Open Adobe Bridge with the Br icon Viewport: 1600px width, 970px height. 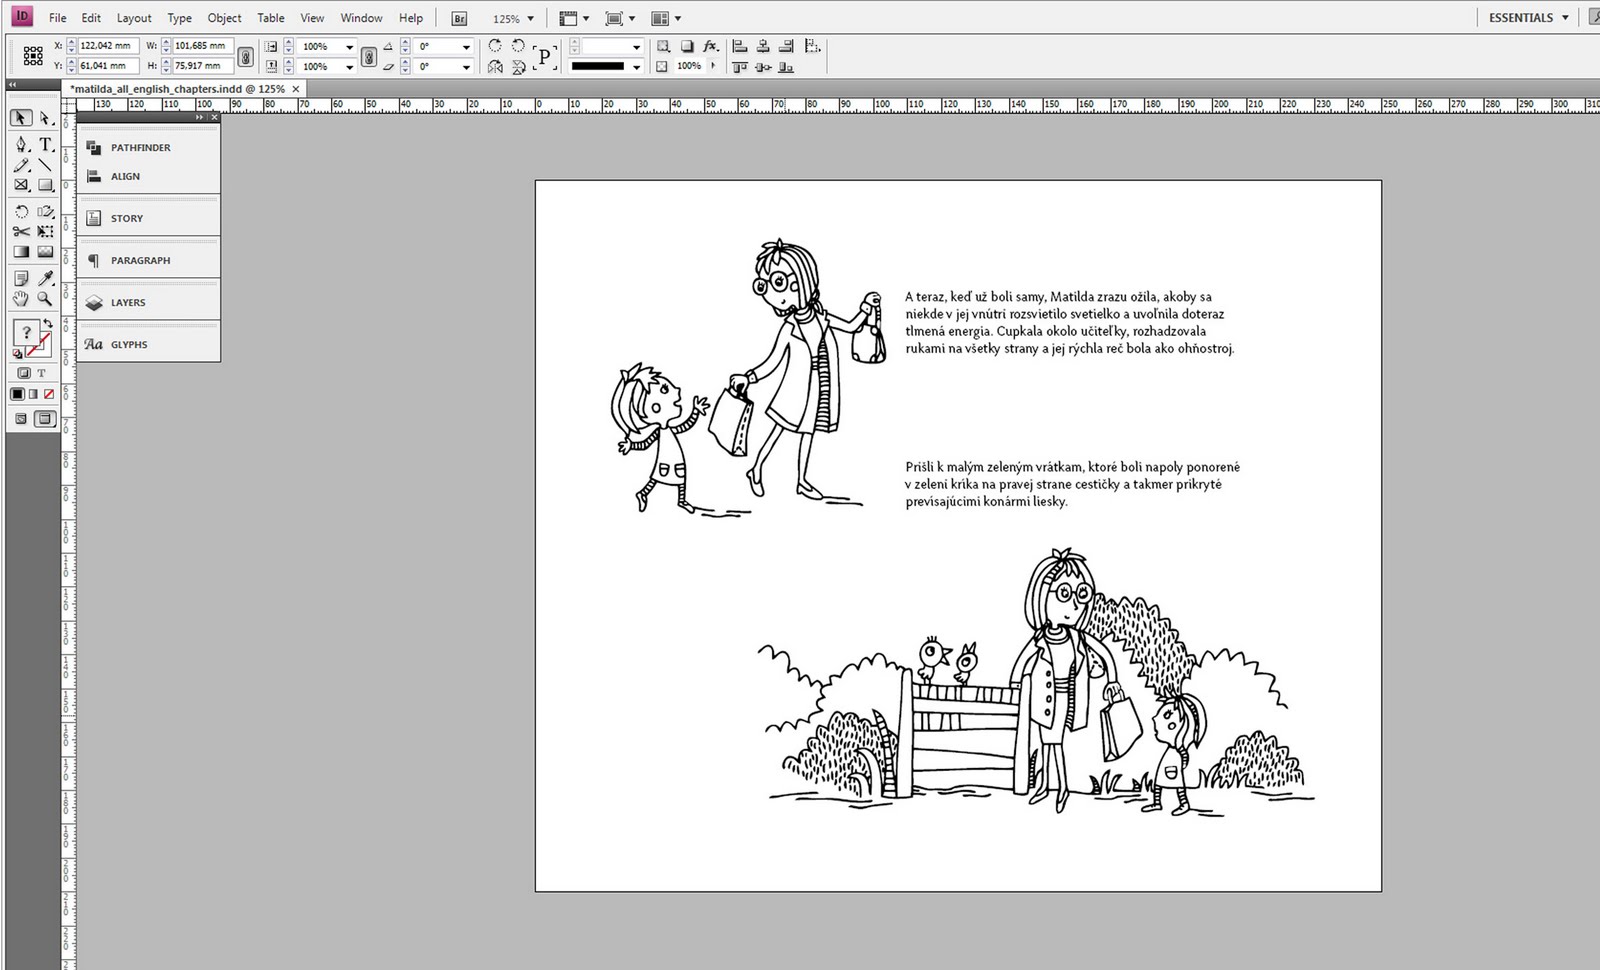459,18
